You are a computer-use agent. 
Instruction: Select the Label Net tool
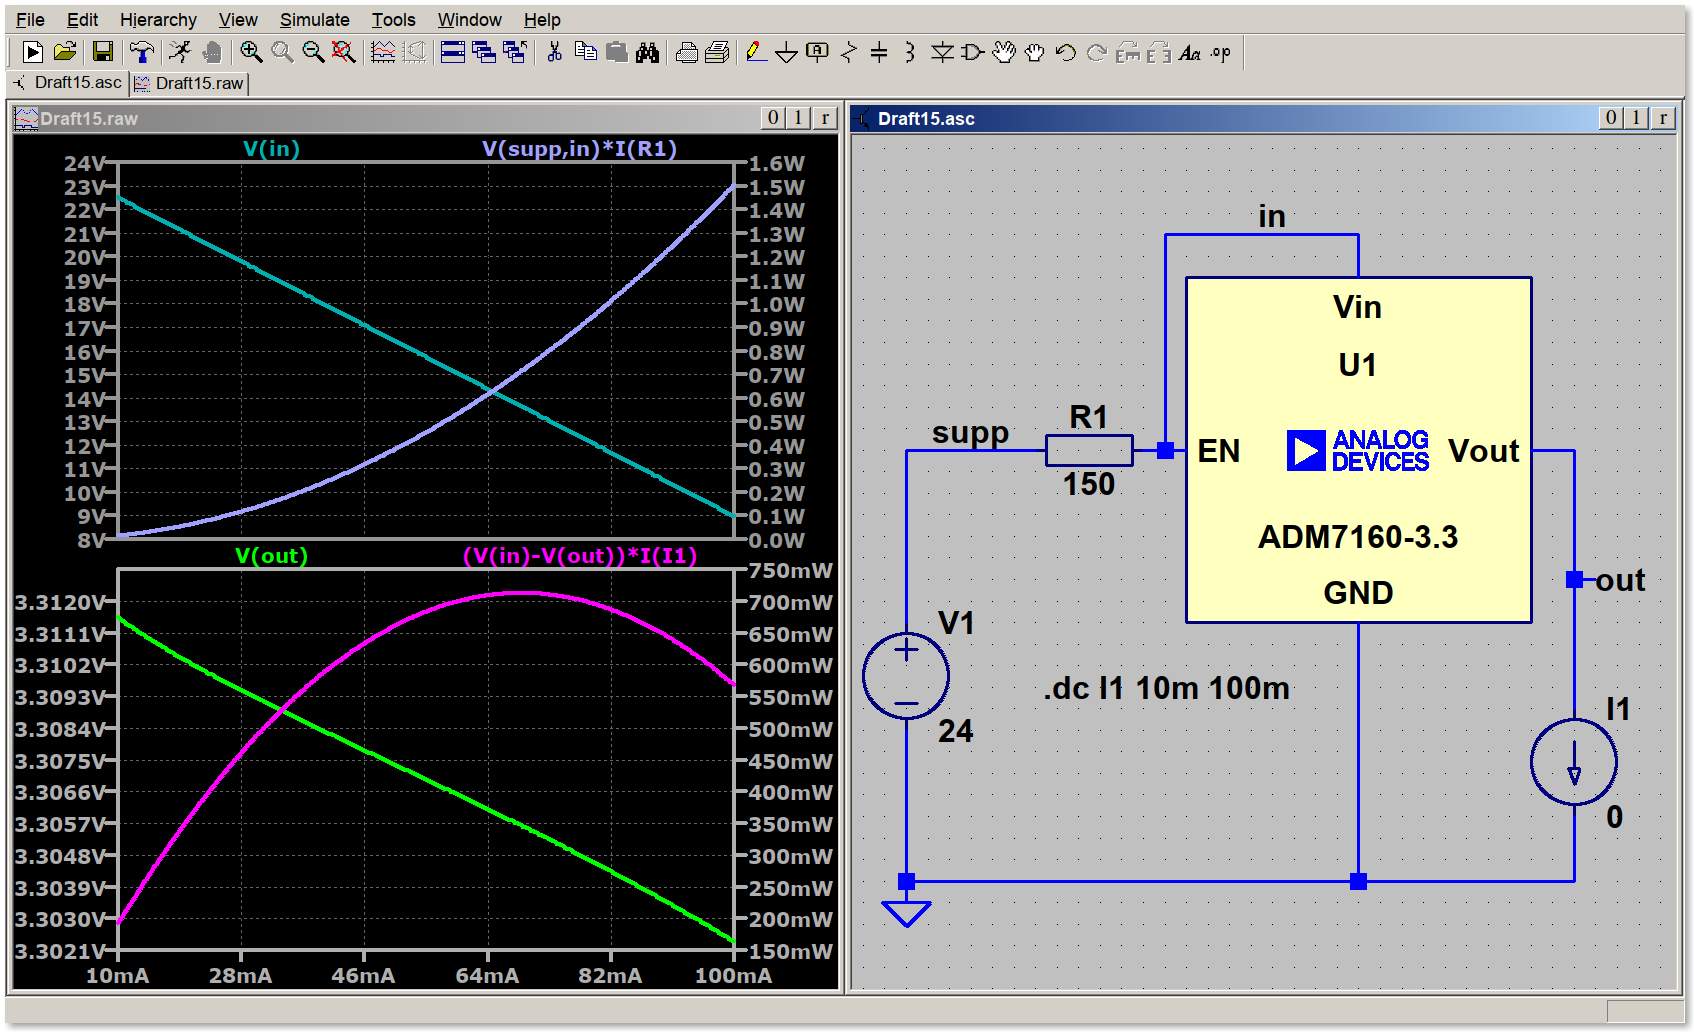(817, 53)
